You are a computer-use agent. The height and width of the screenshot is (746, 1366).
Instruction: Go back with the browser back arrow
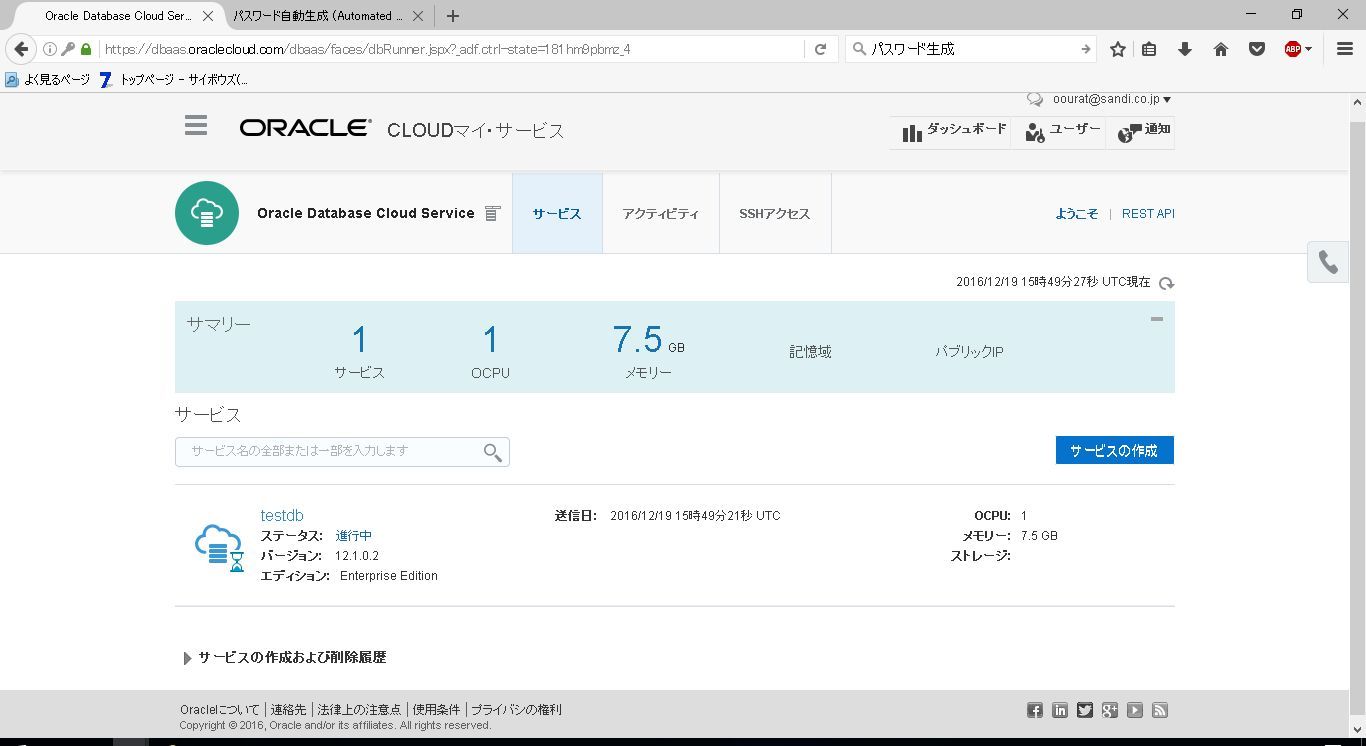coord(21,49)
